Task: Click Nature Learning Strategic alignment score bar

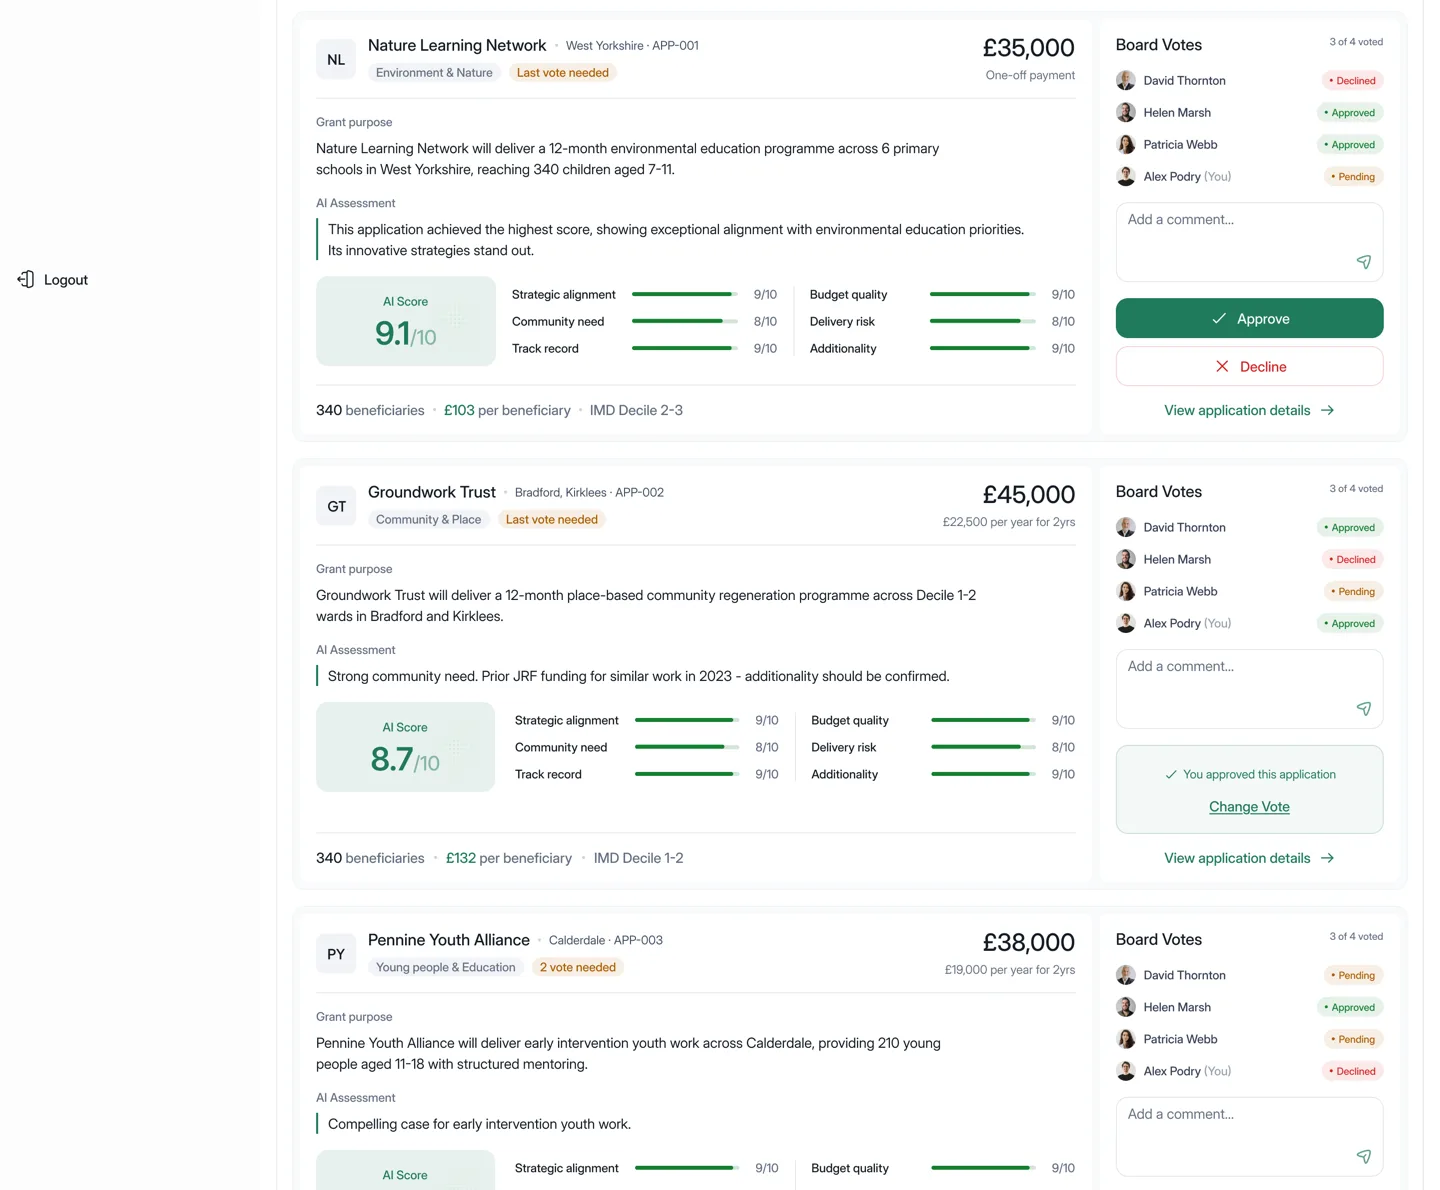Action: coord(685,294)
